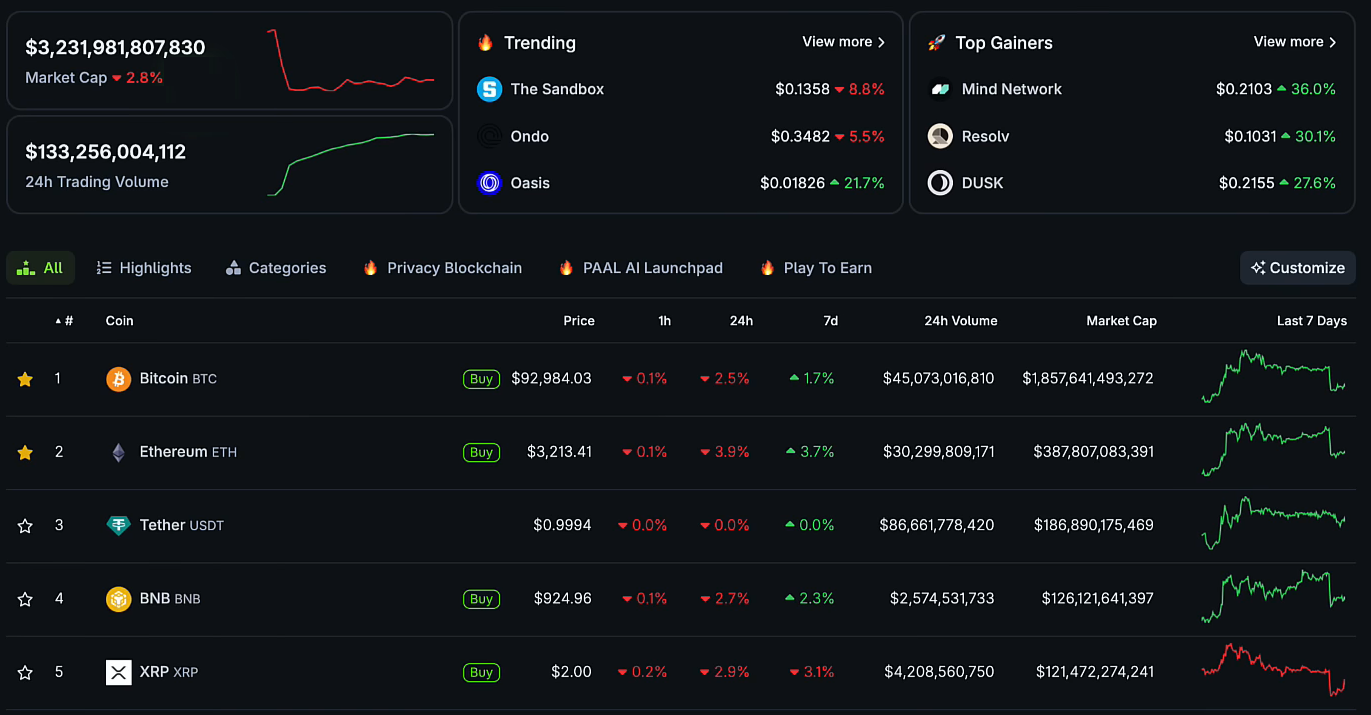Sort table by rank number column

tap(65, 321)
